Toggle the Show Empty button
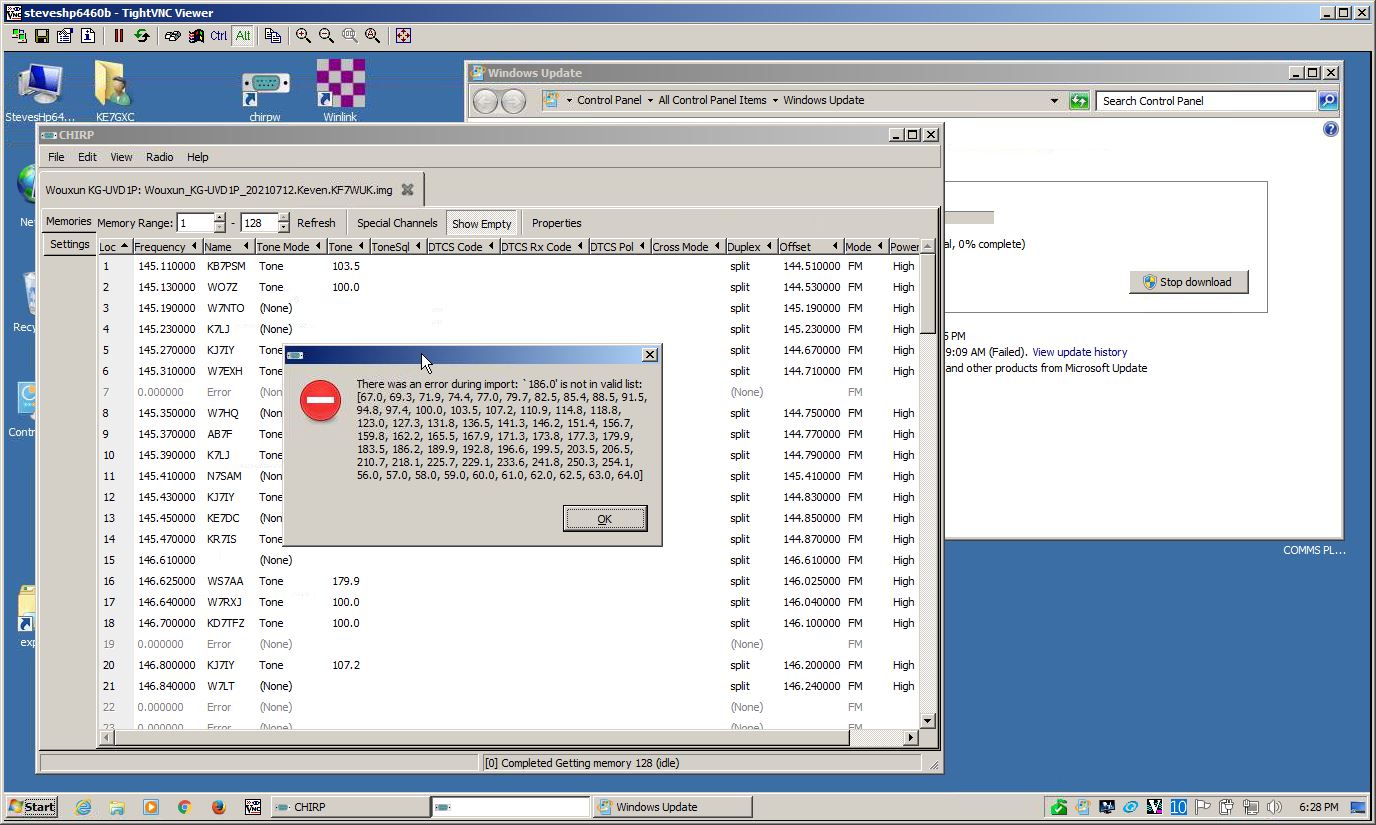 tap(481, 224)
